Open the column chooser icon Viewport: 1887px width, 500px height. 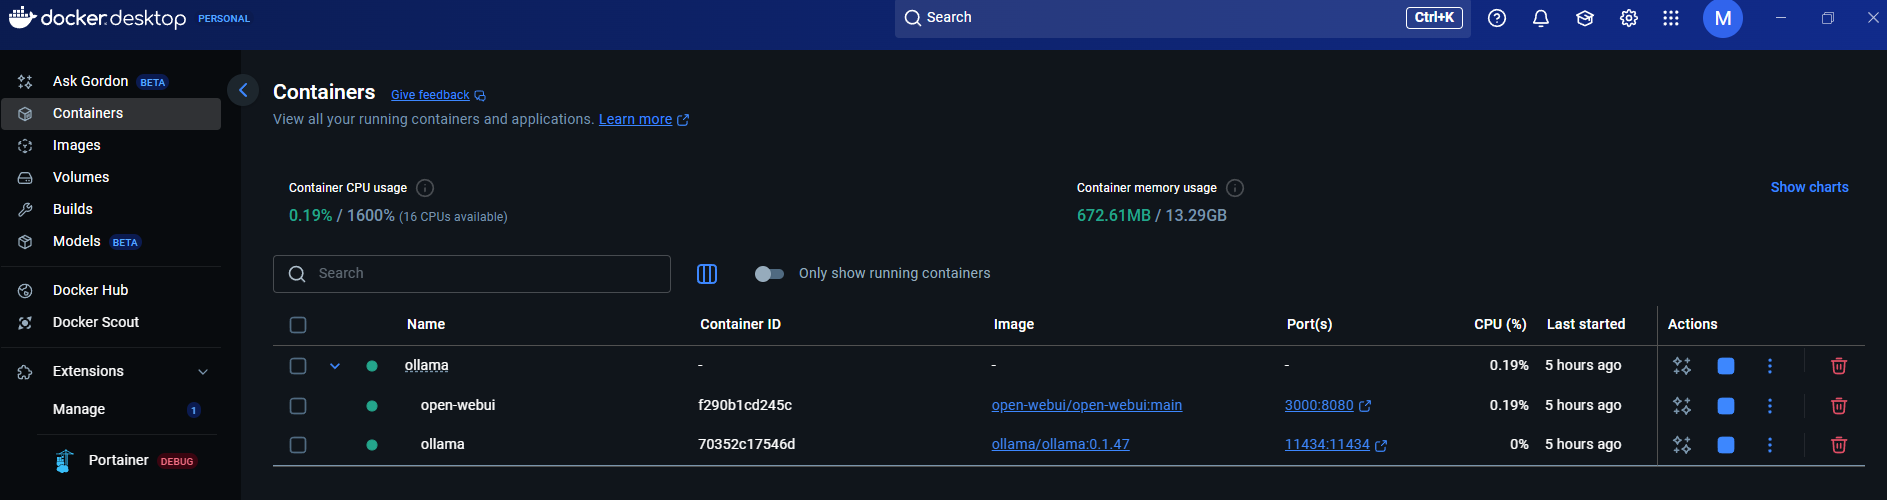pyautogui.click(x=707, y=274)
